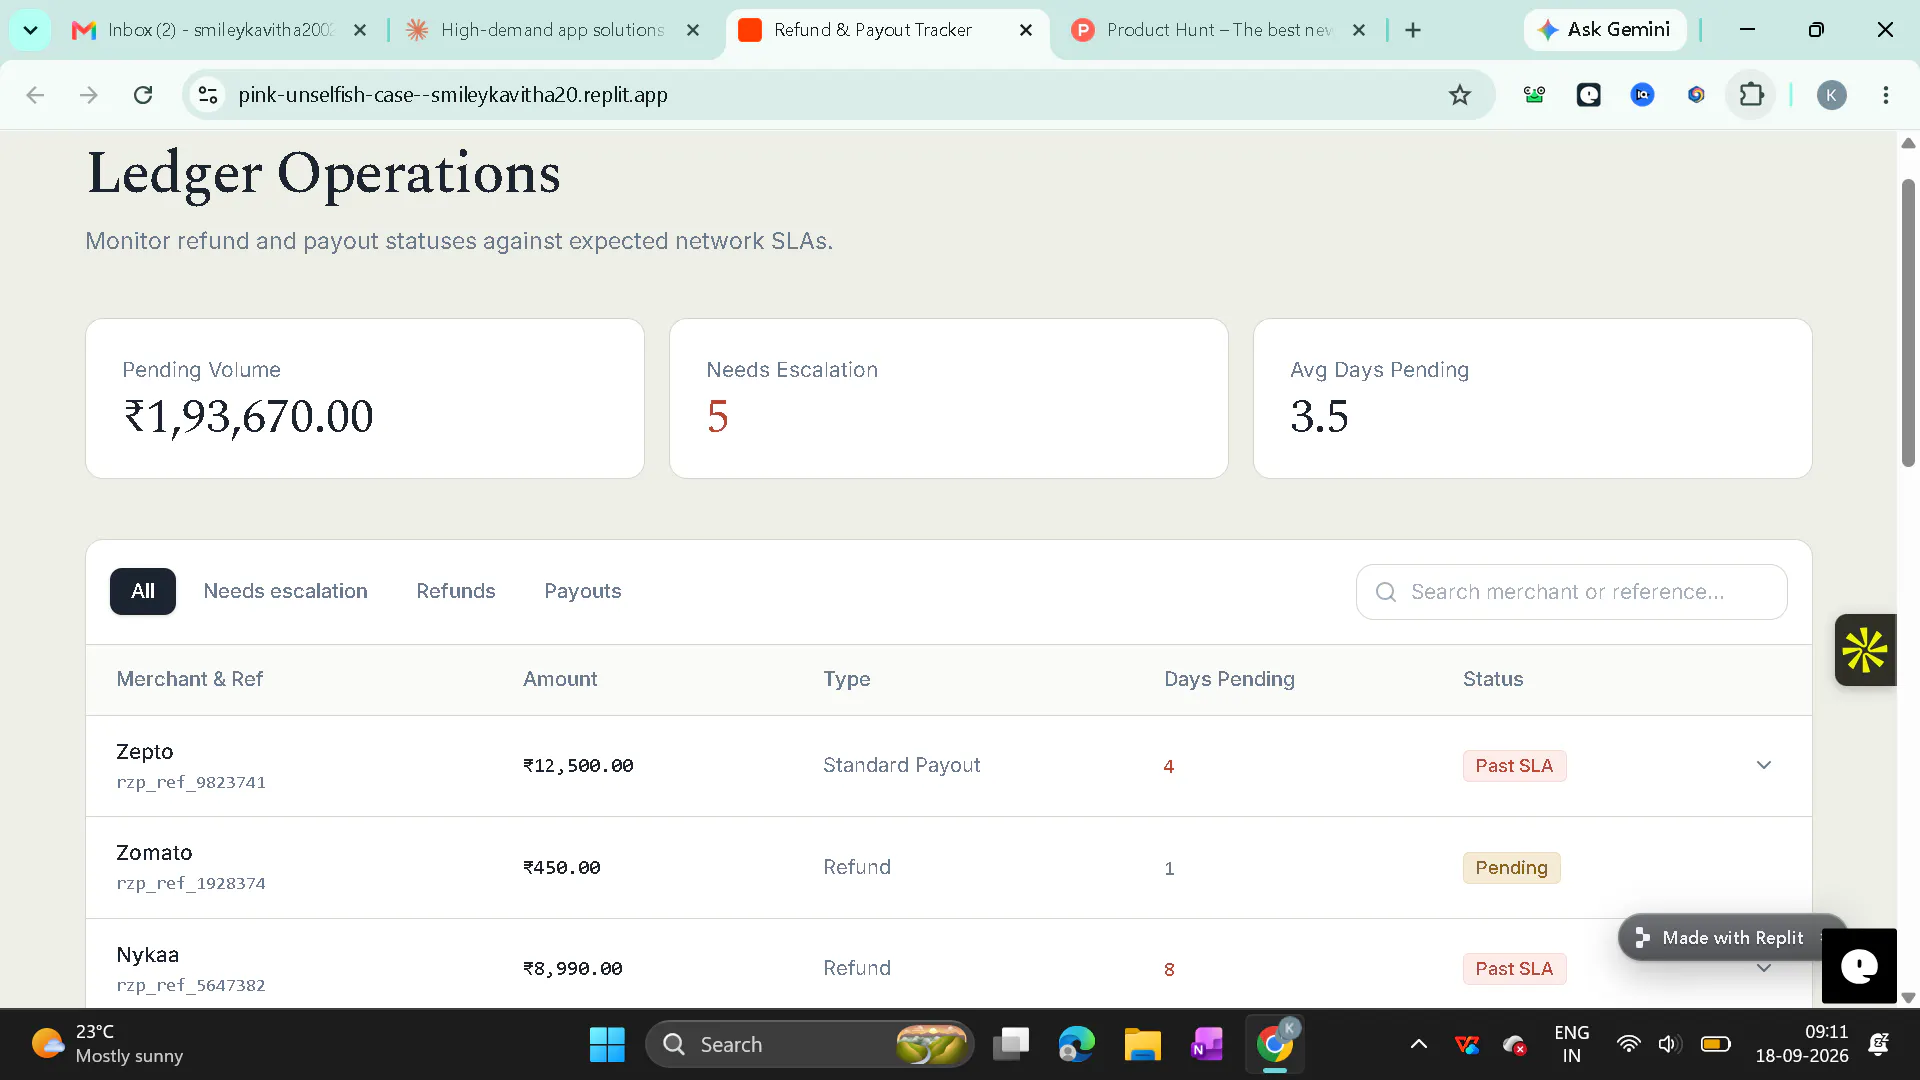Open the notifications bell icon
This screenshot has height=1080, width=1920.
point(1879,1045)
